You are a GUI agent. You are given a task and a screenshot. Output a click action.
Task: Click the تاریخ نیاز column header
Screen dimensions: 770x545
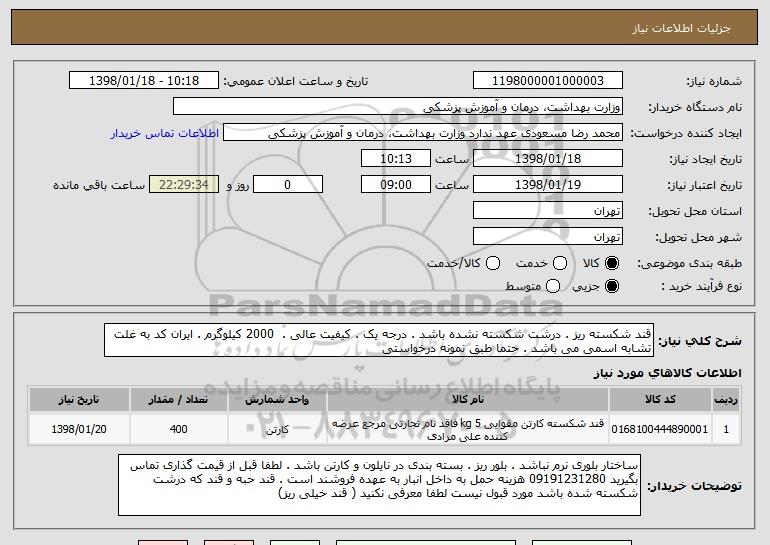click(x=79, y=400)
